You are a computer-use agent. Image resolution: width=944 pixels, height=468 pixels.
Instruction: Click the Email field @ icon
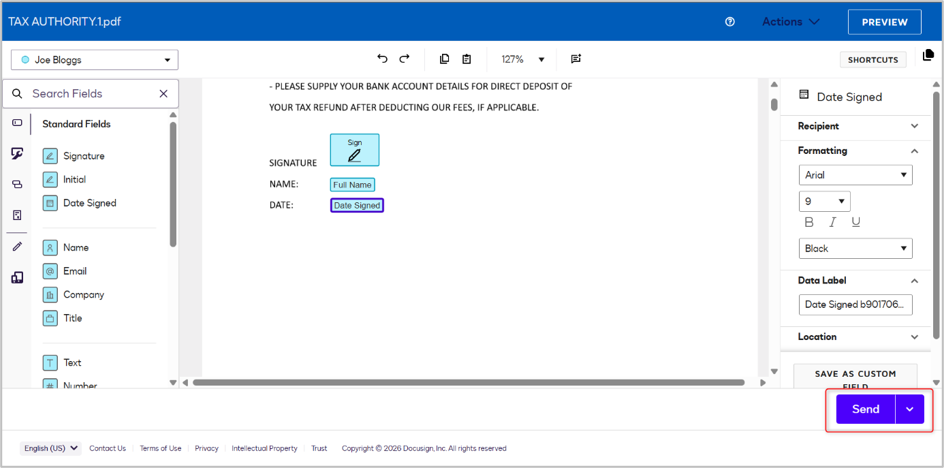[50, 271]
